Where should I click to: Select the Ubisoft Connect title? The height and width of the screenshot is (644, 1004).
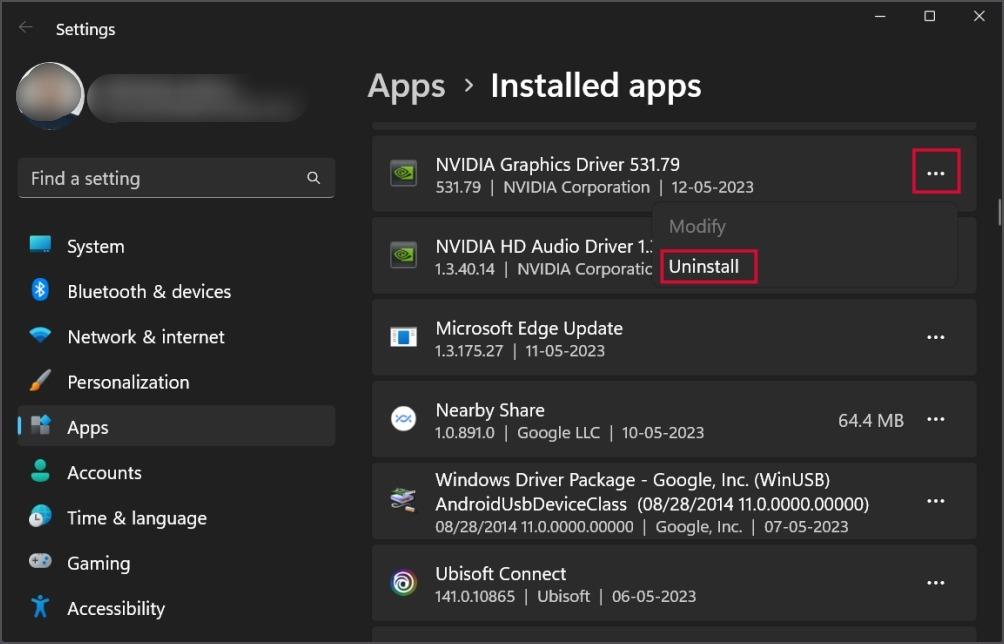click(501, 573)
